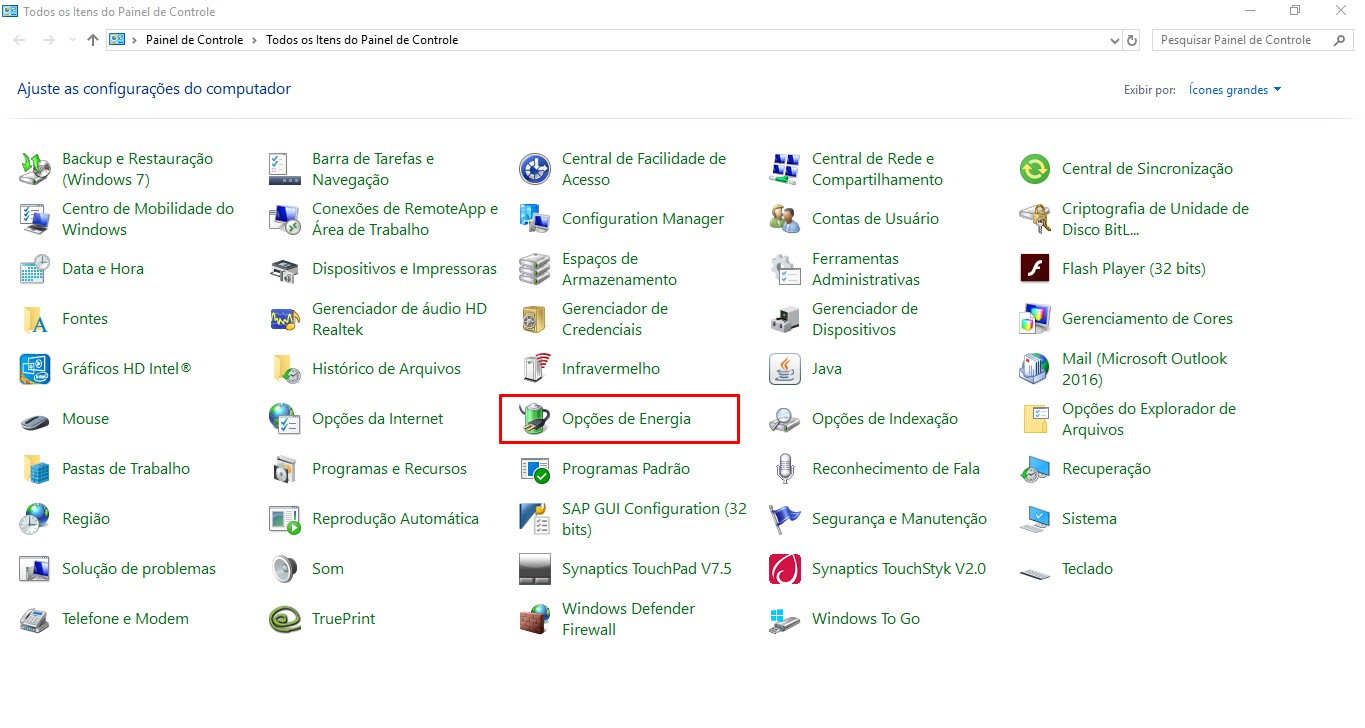The height and width of the screenshot is (728, 1365).
Task: Select the Contas de Usuário icon
Action: 785,219
